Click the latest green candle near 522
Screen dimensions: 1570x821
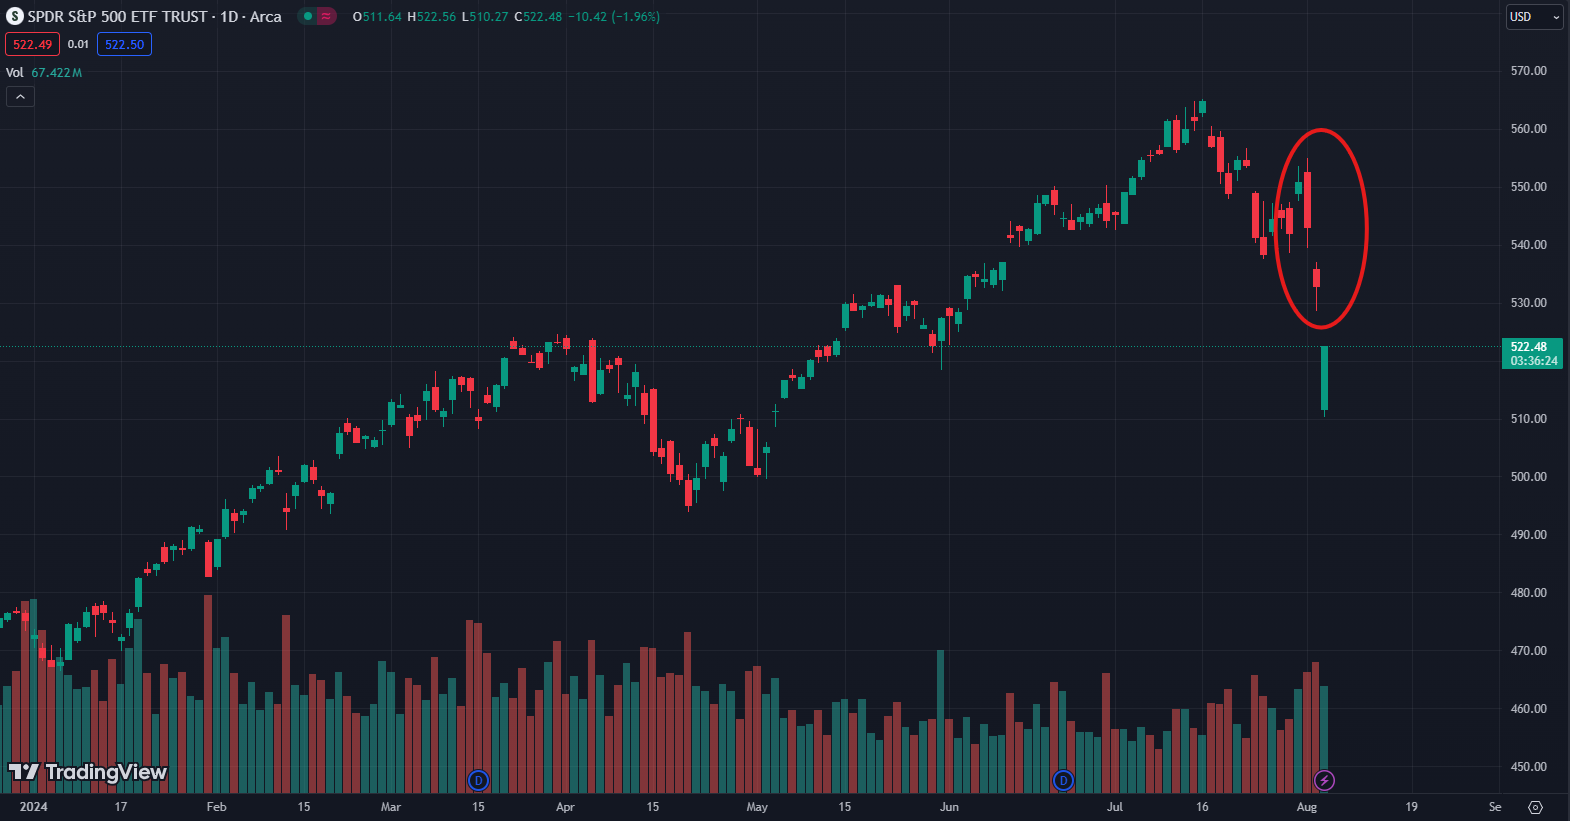[1324, 378]
